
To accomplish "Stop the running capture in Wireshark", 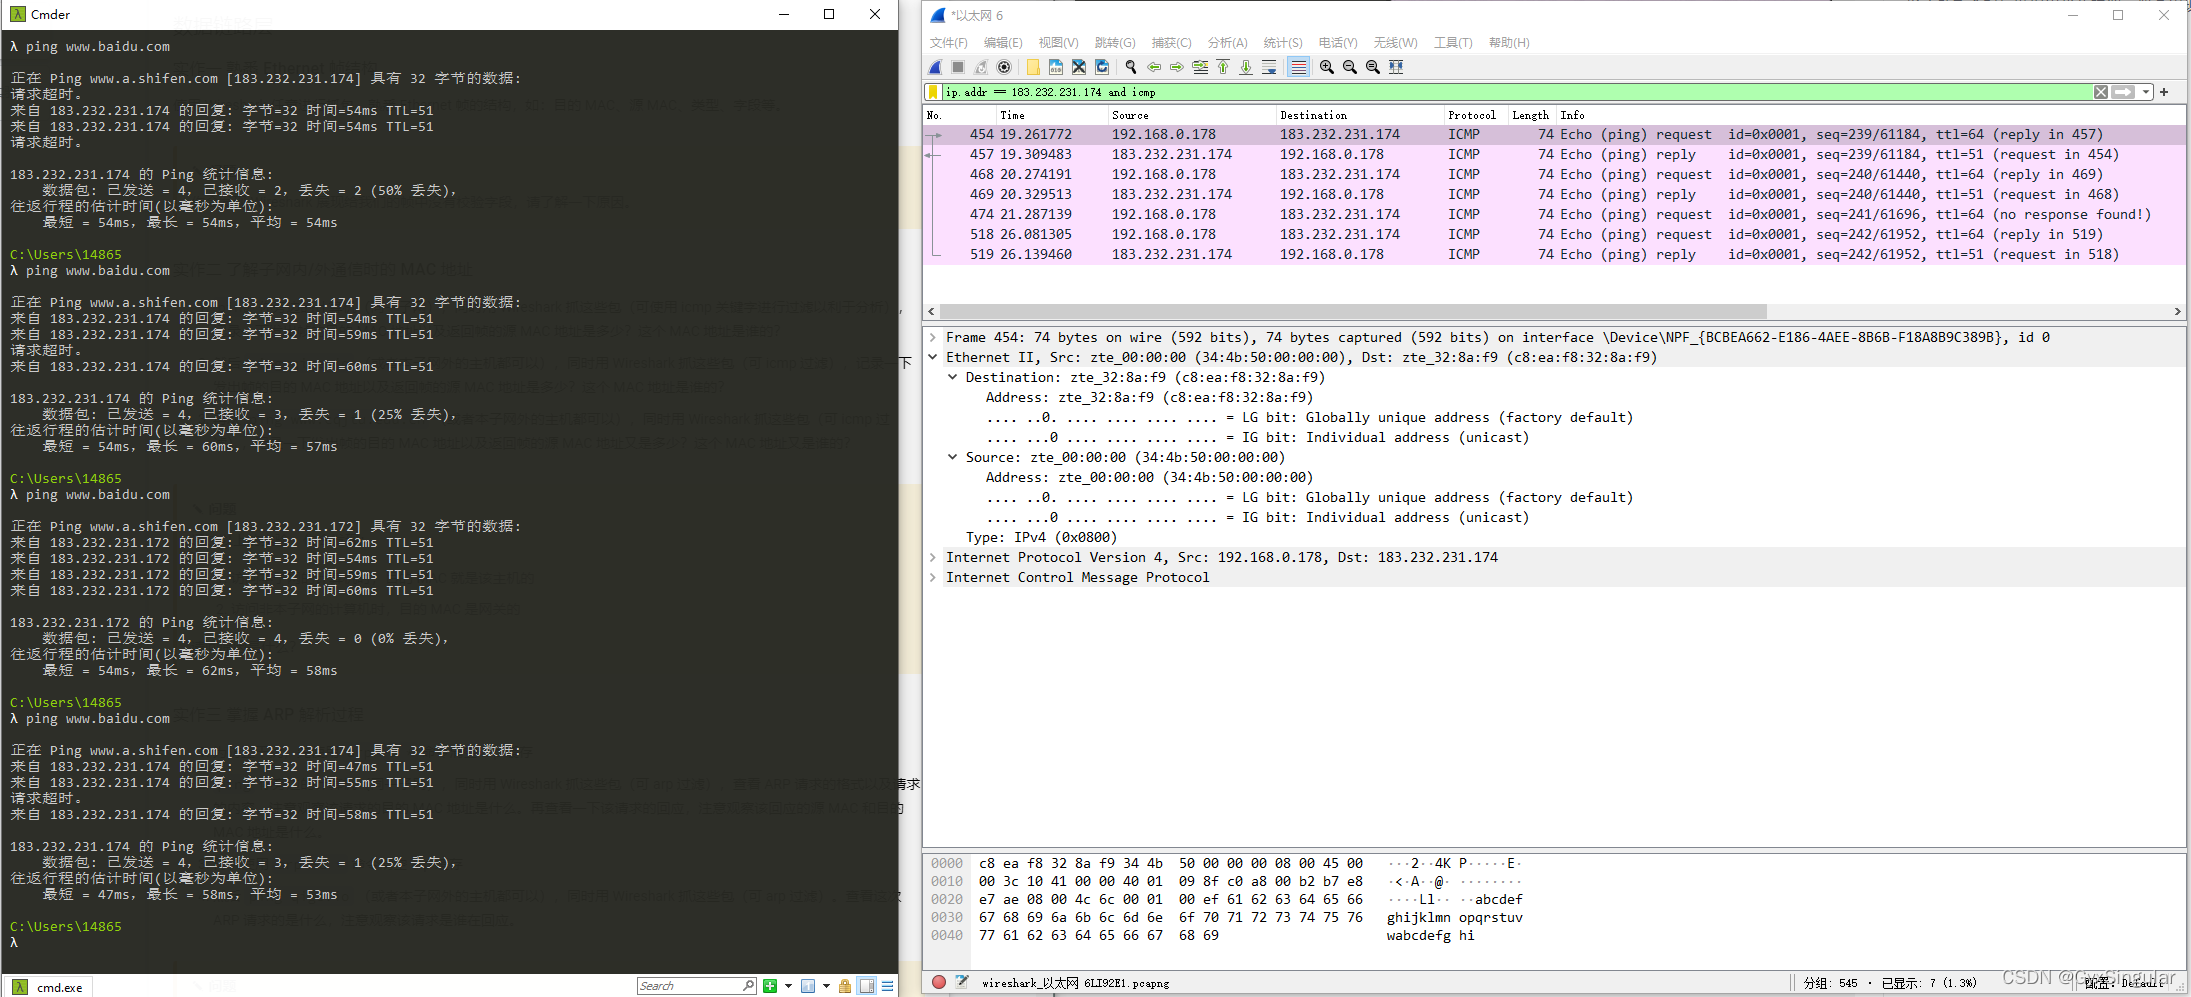I will click(958, 67).
